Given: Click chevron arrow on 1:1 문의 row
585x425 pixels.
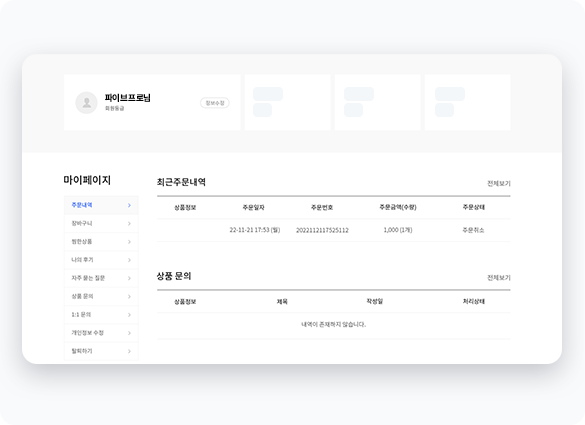Looking at the screenshot, I should pyautogui.click(x=129, y=315).
